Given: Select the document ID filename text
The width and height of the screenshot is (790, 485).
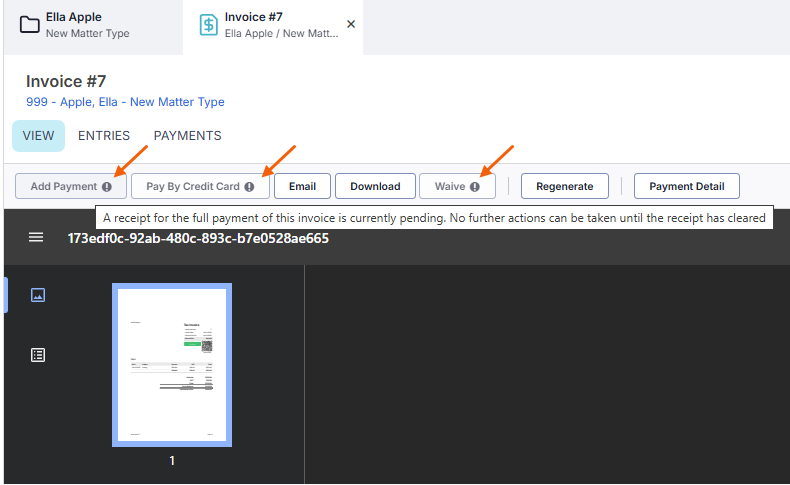Looking at the screenshot, I should point(198,238).
